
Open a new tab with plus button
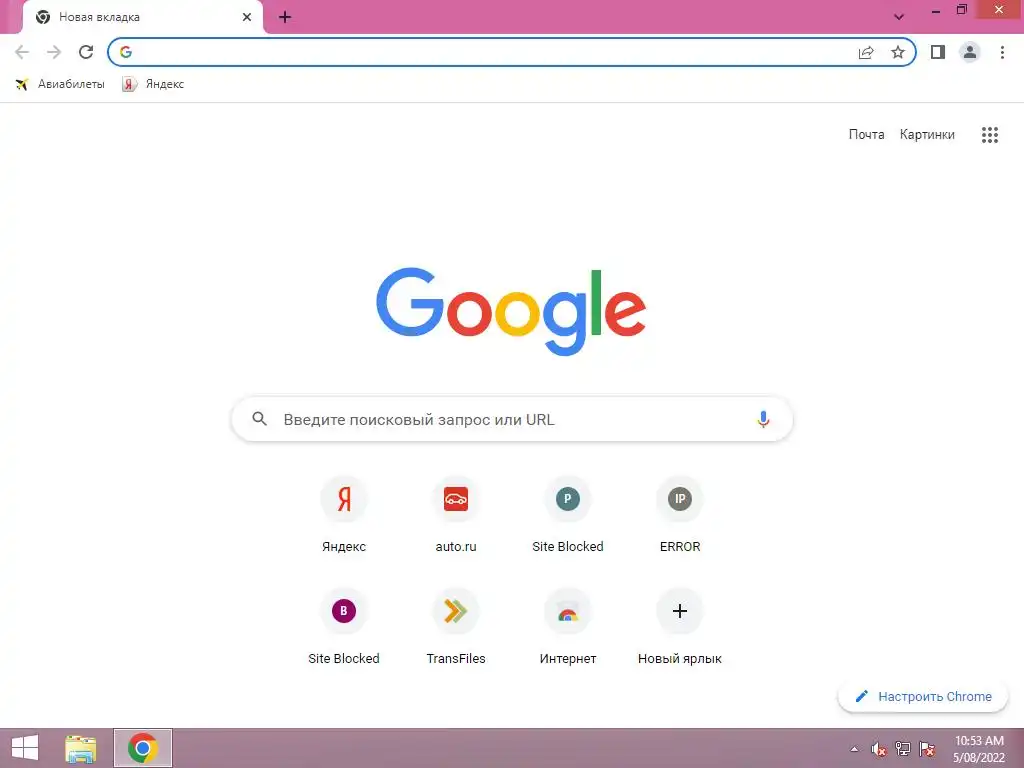tap(285, 17)
